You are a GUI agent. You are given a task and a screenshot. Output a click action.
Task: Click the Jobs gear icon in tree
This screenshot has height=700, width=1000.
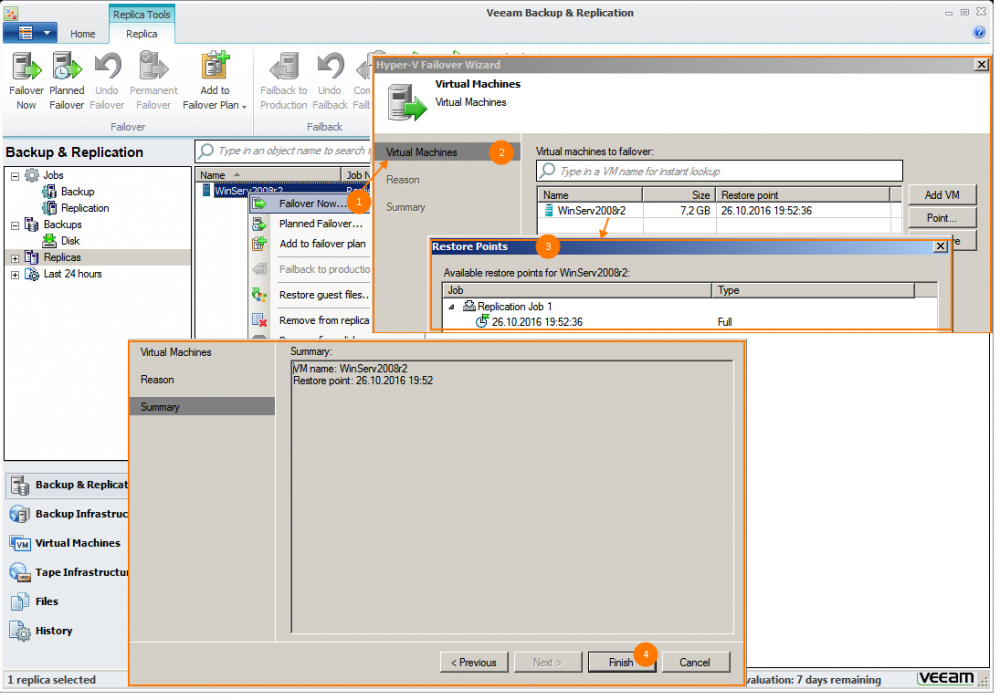click(x=31, y=175)
